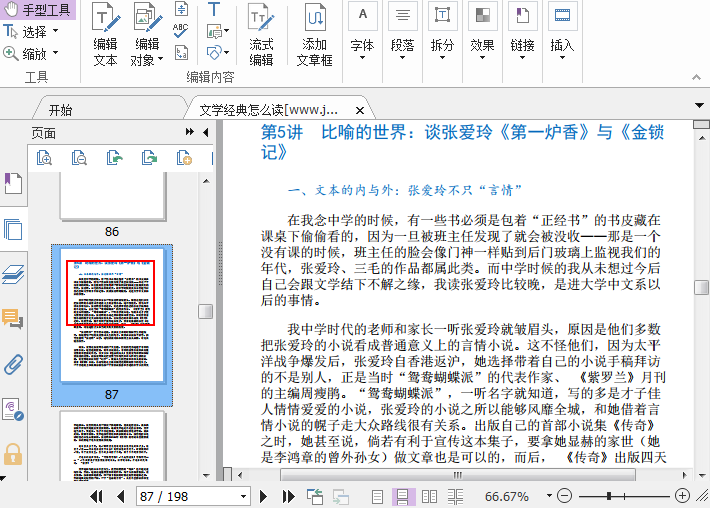Collapse the 页面 panel with left arrow
710x508 pixels.
pyautogui.click(x=206, y=132)
